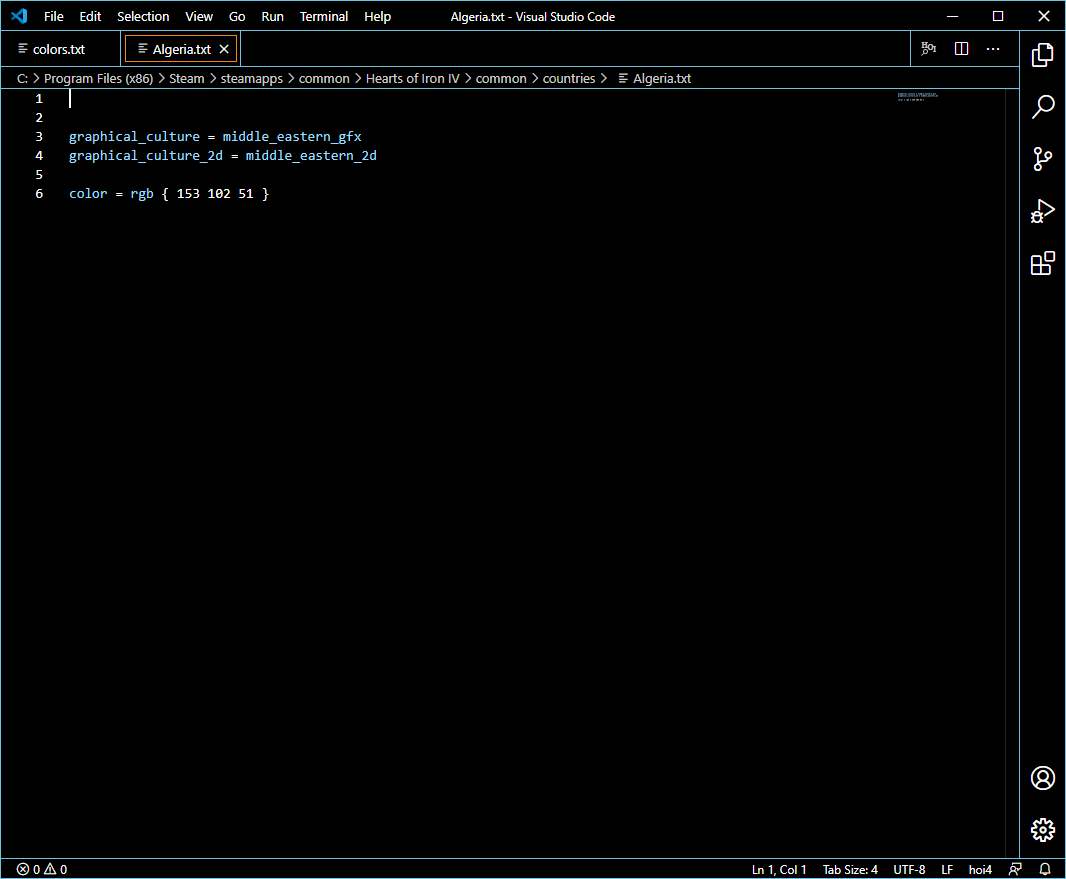Viewport: 1066px width, 879px height.
Task: Open the Explorer view in the activity bar
Action: tap(1042, 54)
